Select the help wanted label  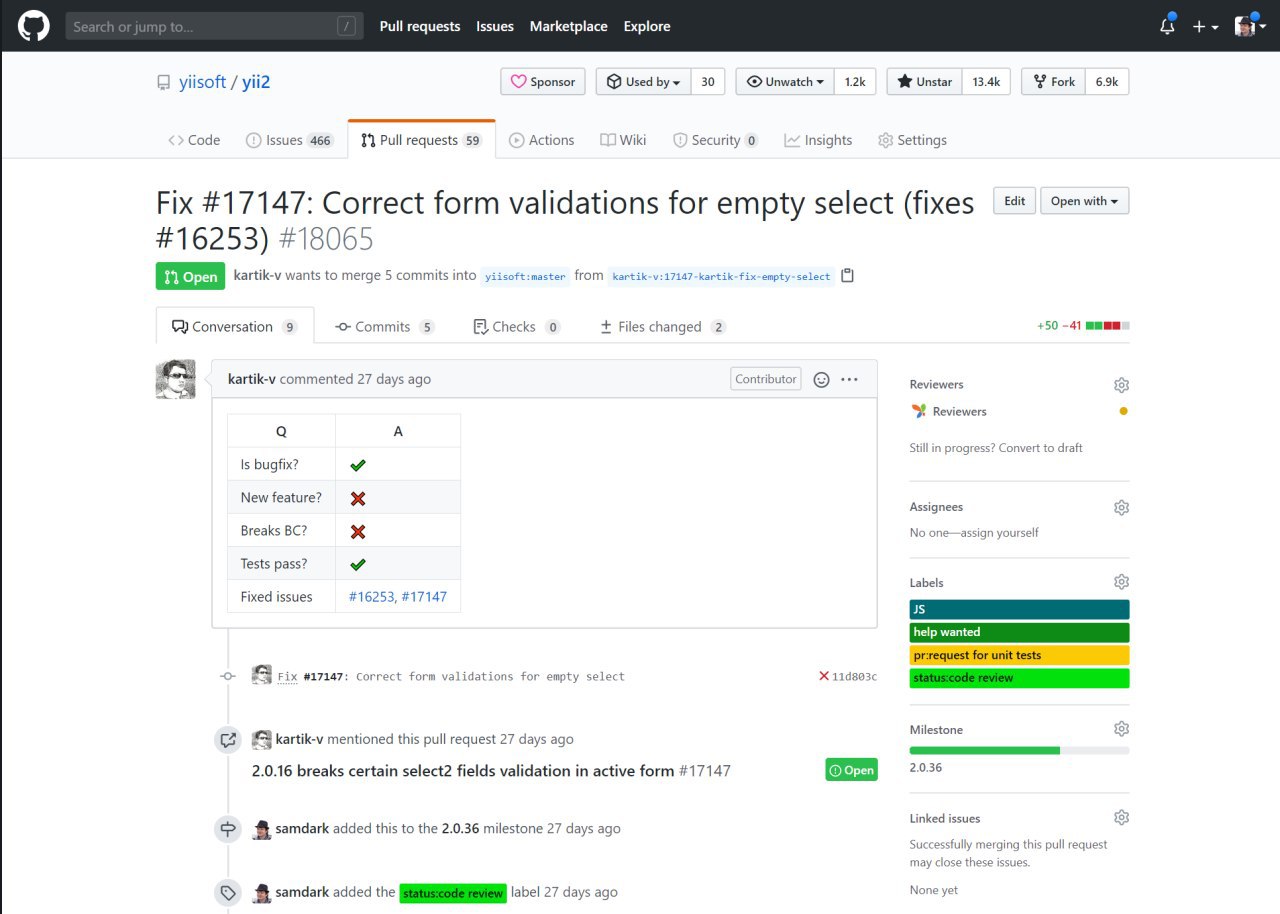tap(1019, 632)
